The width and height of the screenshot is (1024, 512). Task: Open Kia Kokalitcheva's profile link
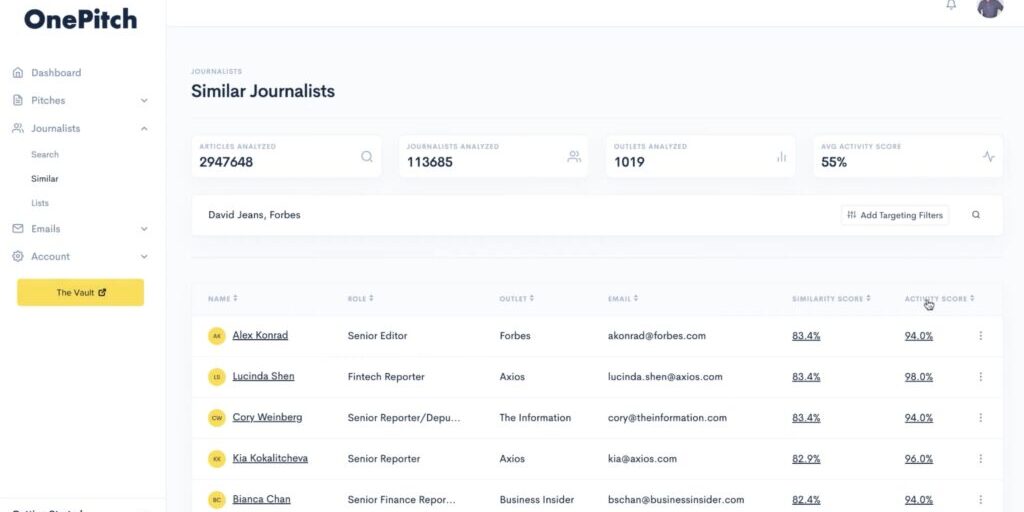[270, 458]
